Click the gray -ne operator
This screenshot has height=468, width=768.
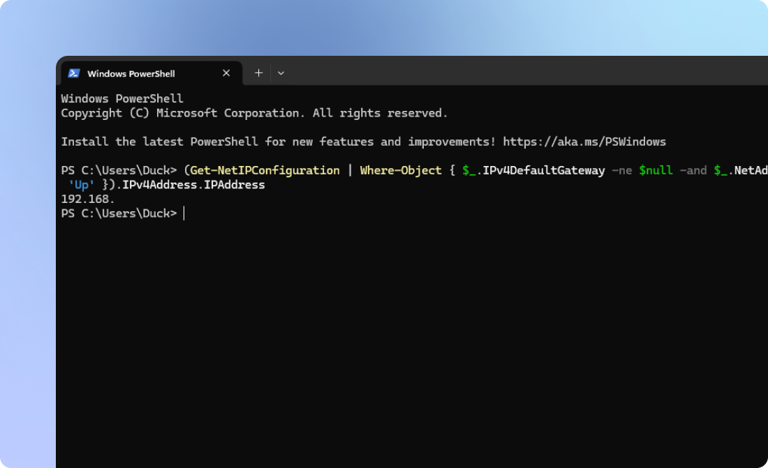[x=622, y=170]
